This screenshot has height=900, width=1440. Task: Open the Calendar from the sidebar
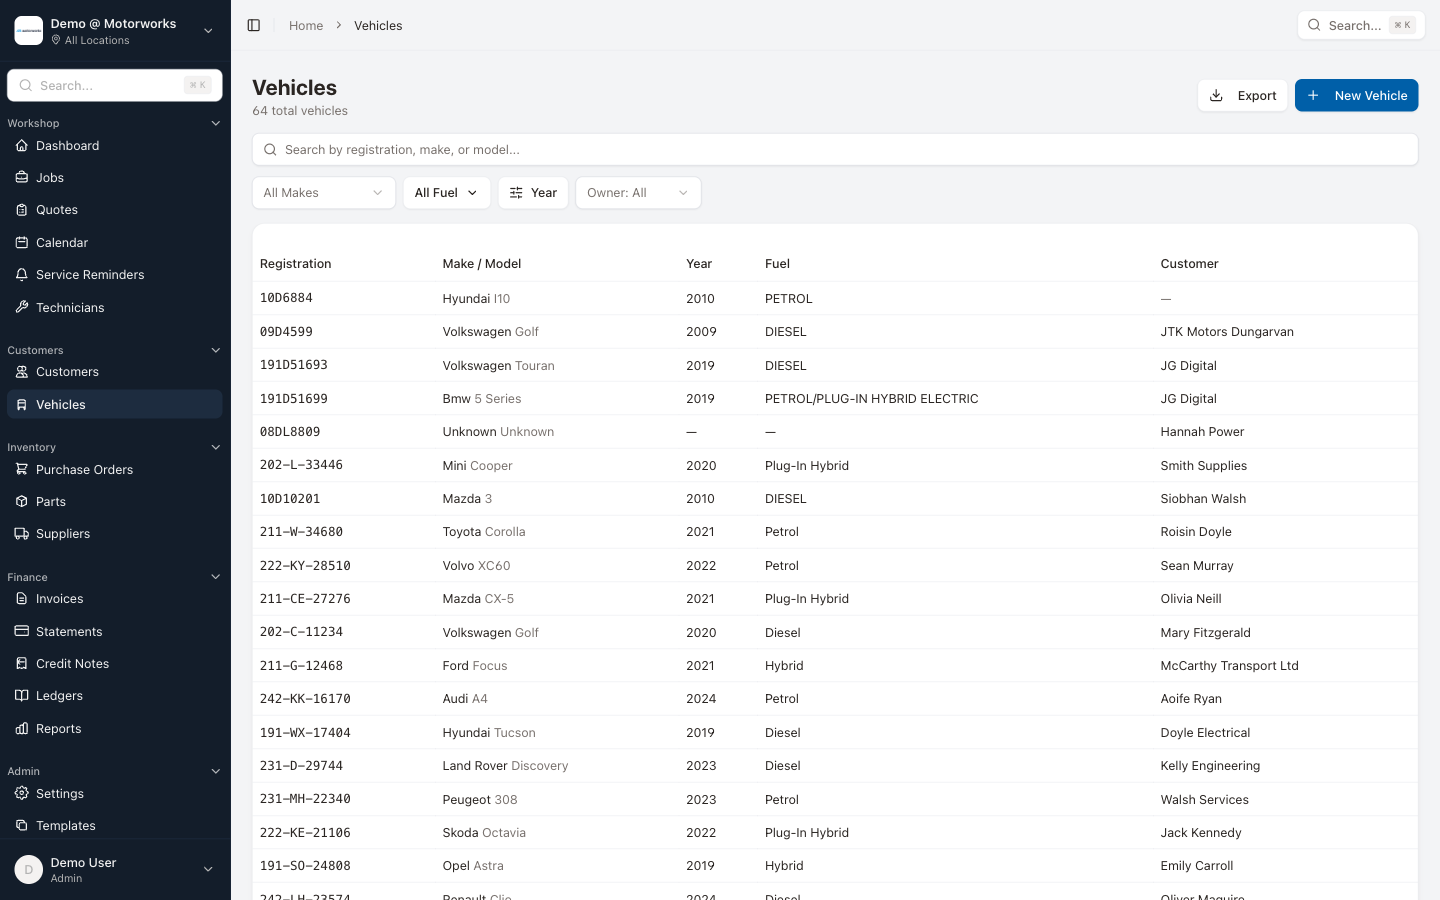point(61,242)
